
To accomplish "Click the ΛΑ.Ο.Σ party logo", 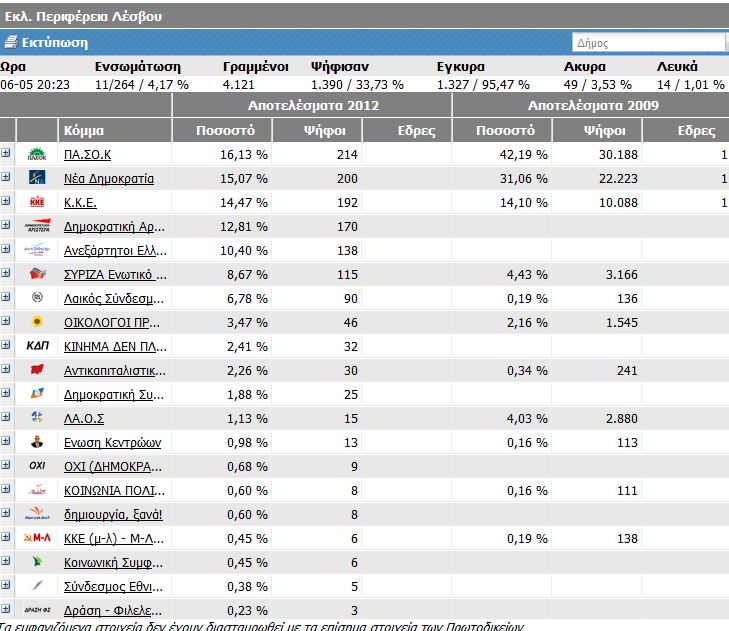I will pos(37,417).
